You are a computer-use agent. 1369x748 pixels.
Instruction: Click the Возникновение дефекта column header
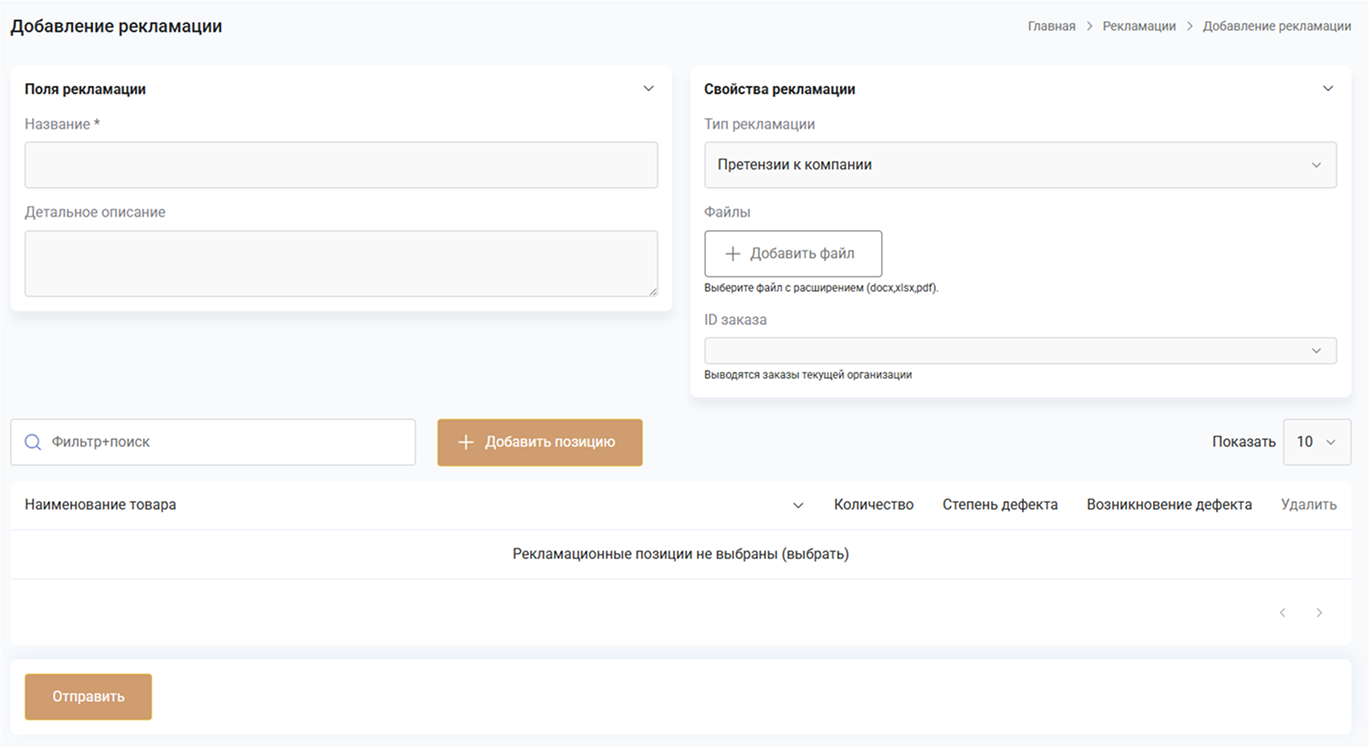point(1169,505)
